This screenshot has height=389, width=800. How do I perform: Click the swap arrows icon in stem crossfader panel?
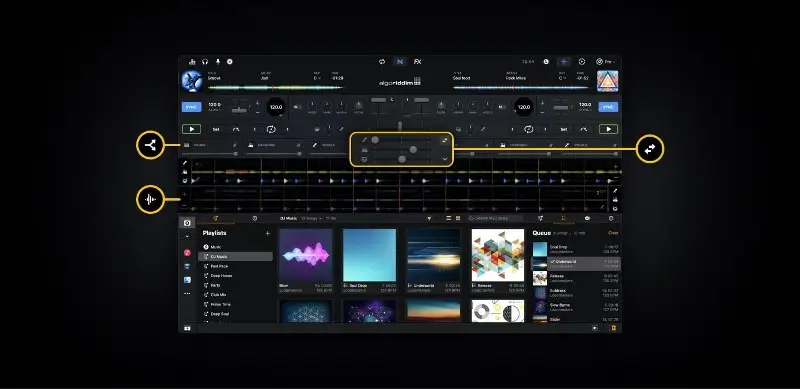click(445, 140)
